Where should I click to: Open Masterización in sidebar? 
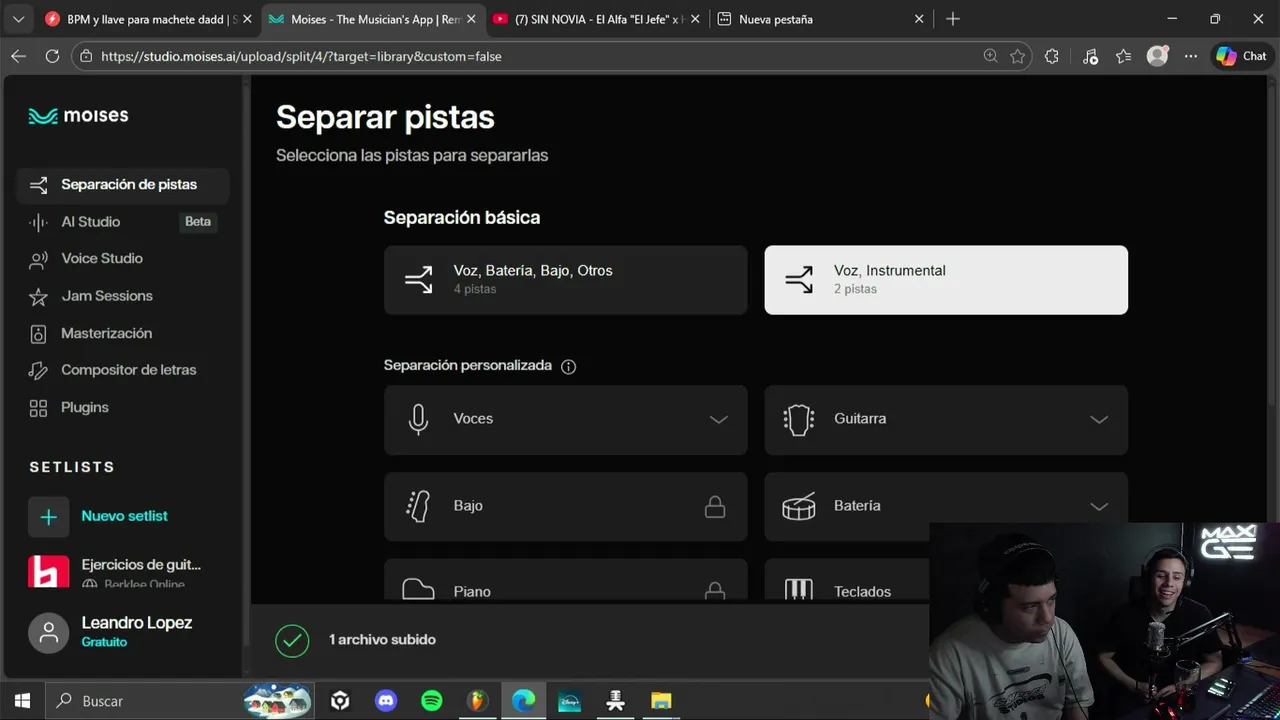coord(106,333)
